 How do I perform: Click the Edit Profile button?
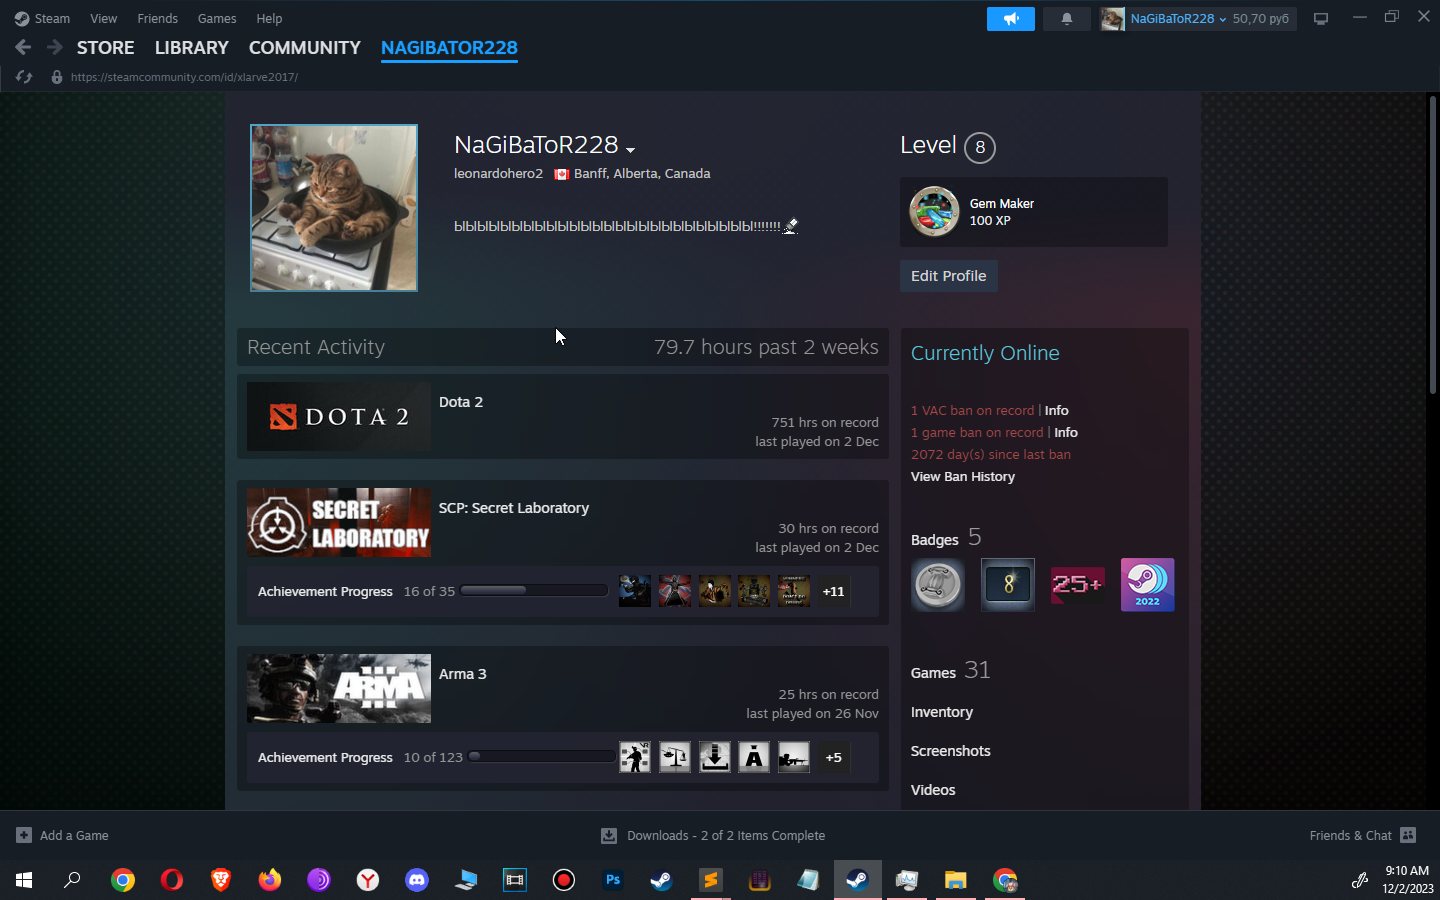point(948,276)
